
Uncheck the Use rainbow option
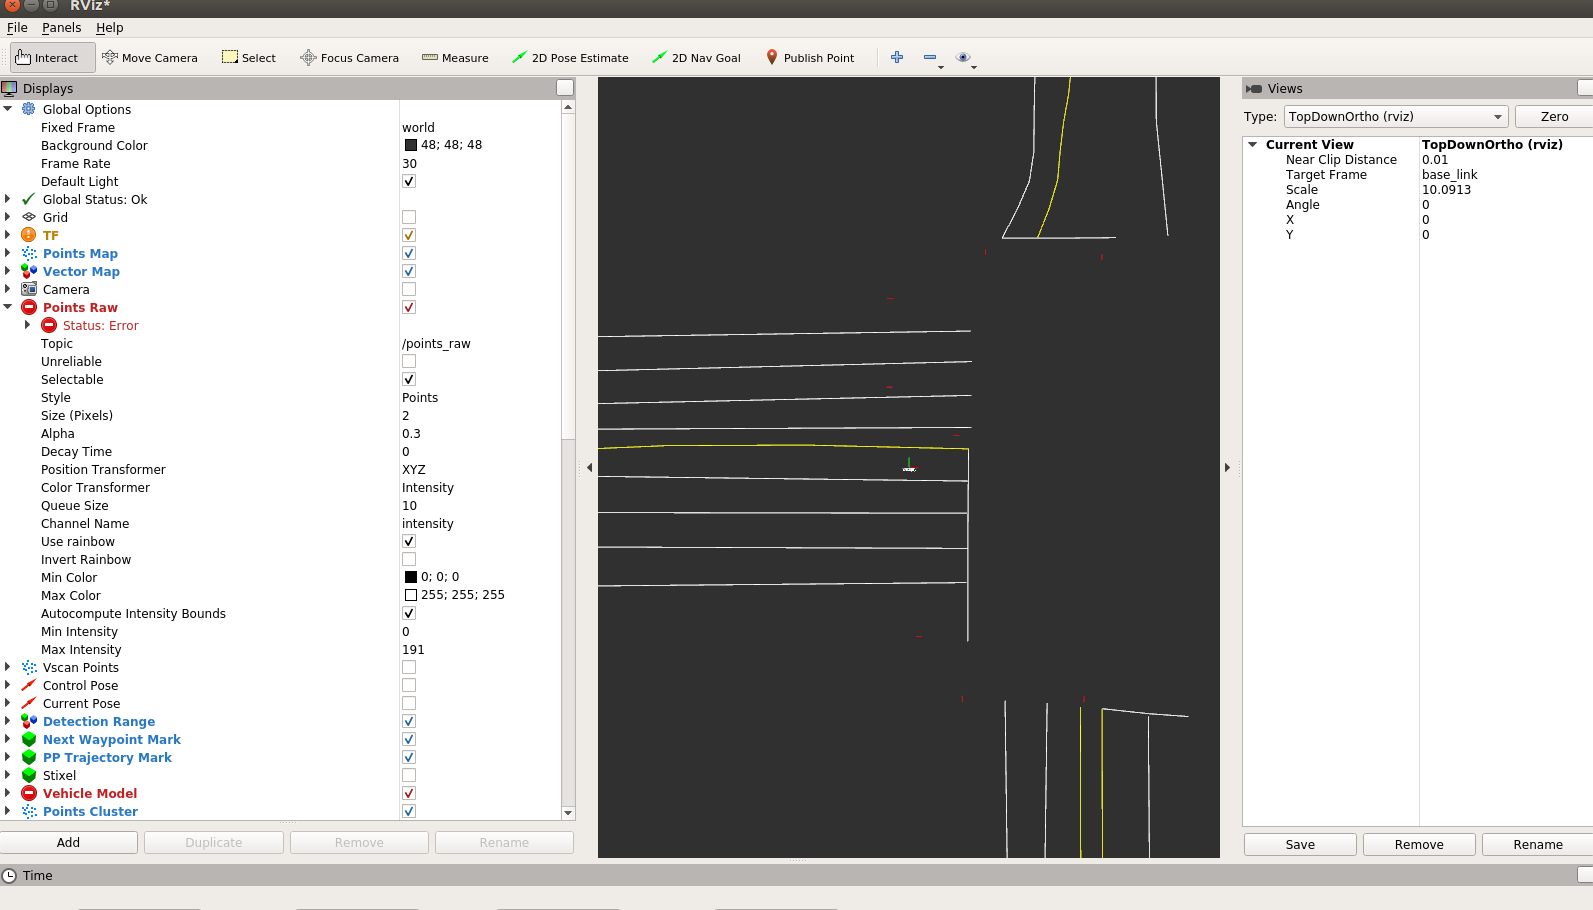pyautogui.click(x=409, y=541)
